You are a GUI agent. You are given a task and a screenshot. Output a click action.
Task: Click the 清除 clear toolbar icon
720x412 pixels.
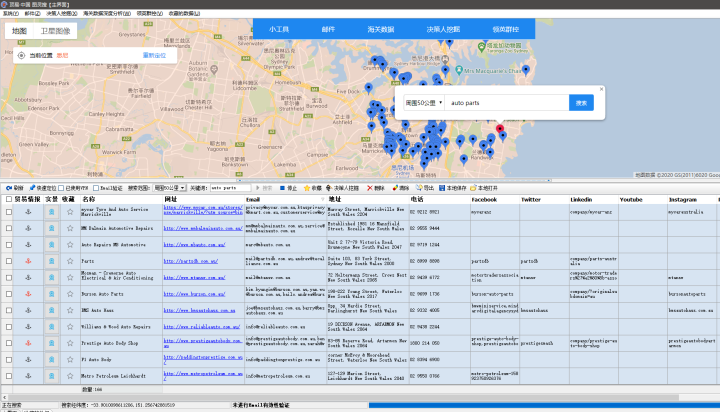(x=395, y=188)
